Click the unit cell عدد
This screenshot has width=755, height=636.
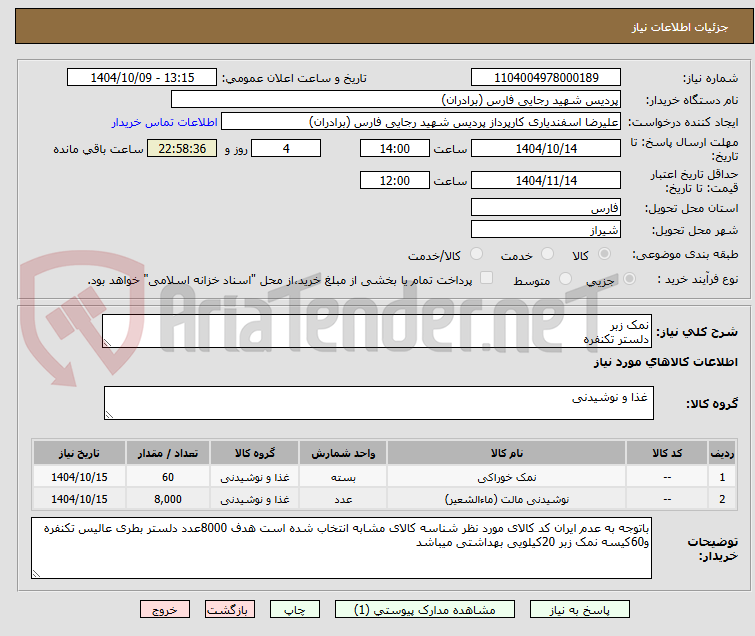343,499
